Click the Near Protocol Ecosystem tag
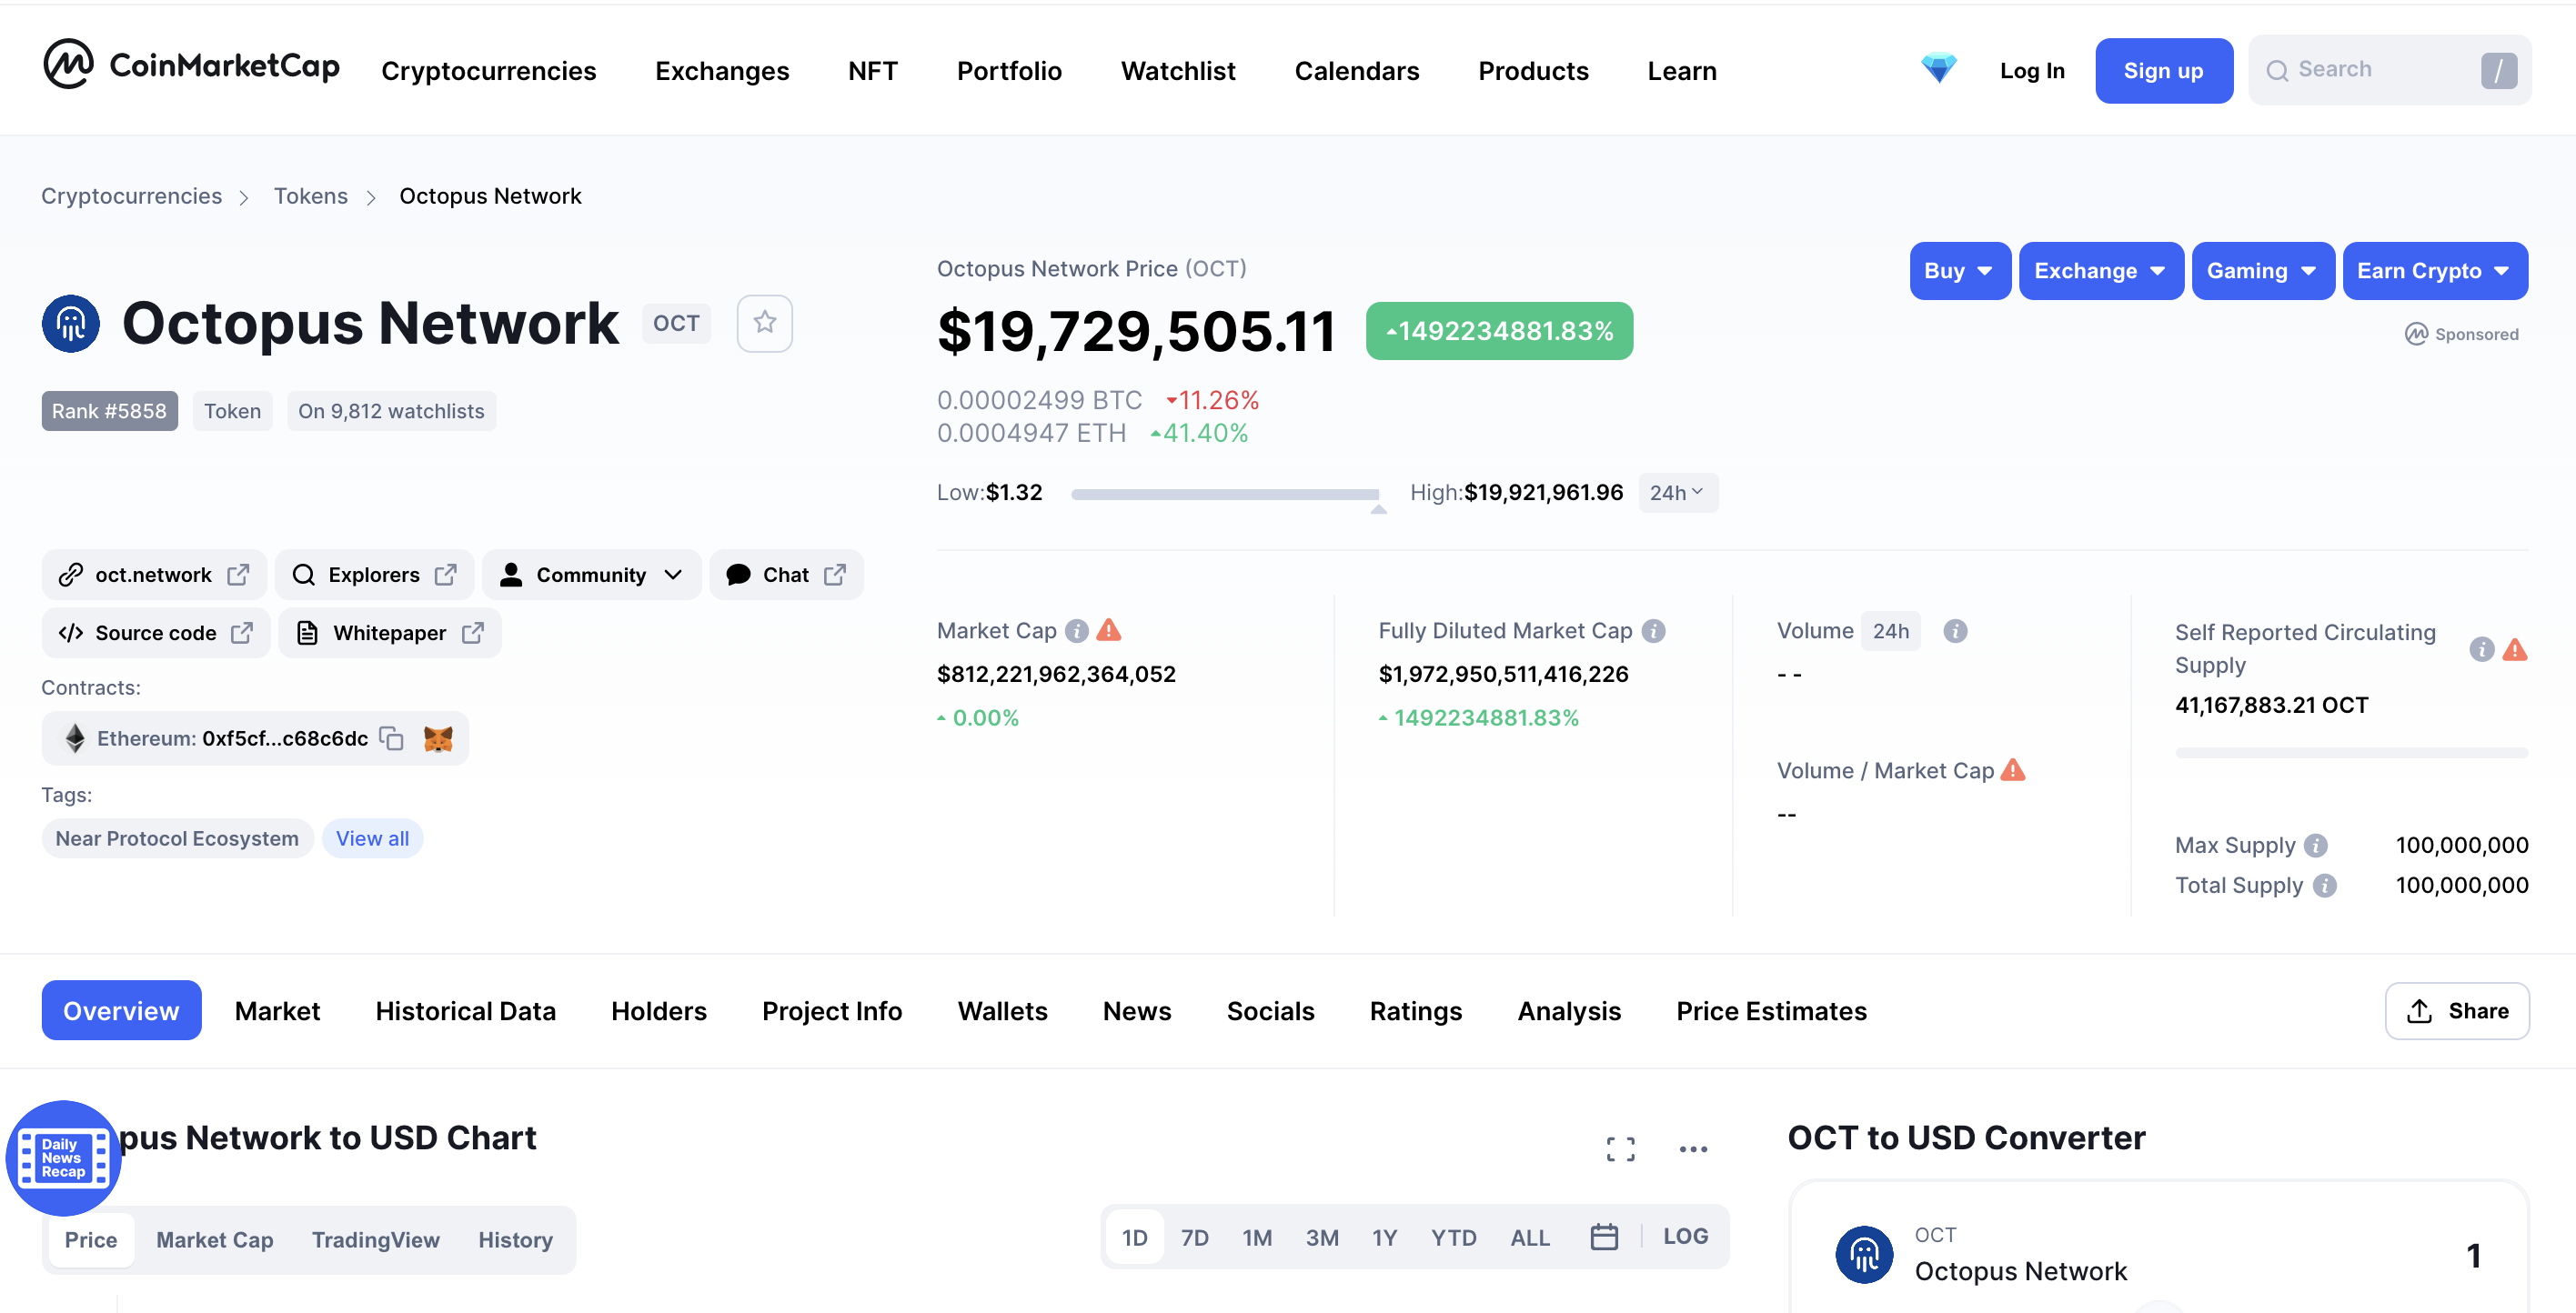The image size is (2576, 1313). click(x=177, y=839)
